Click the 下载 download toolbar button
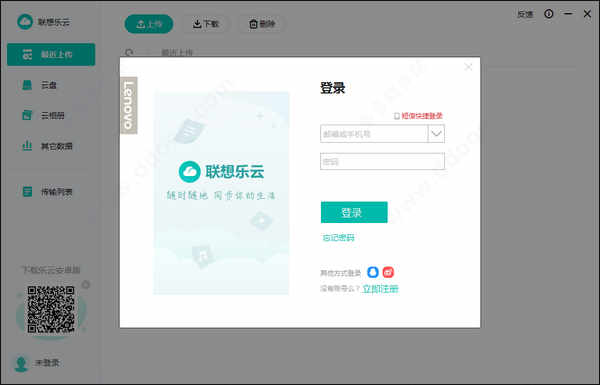 [x=206, y=24]
